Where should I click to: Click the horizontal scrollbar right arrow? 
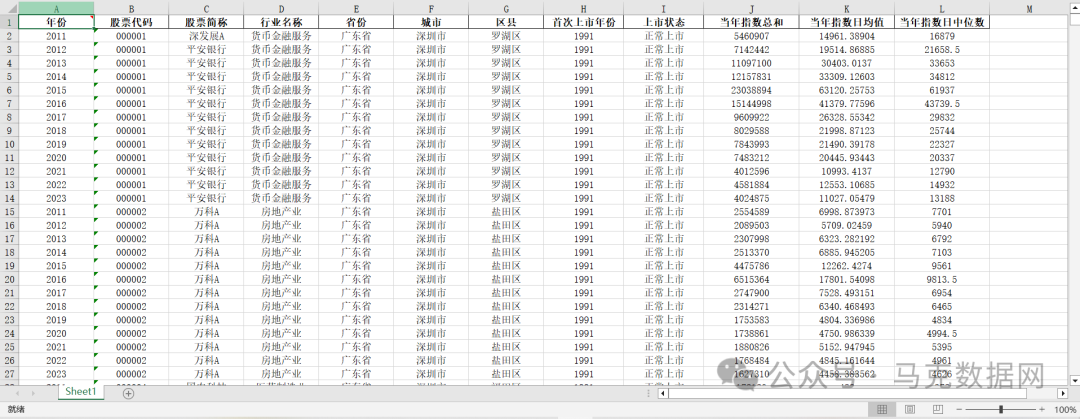pos(1063,393)
